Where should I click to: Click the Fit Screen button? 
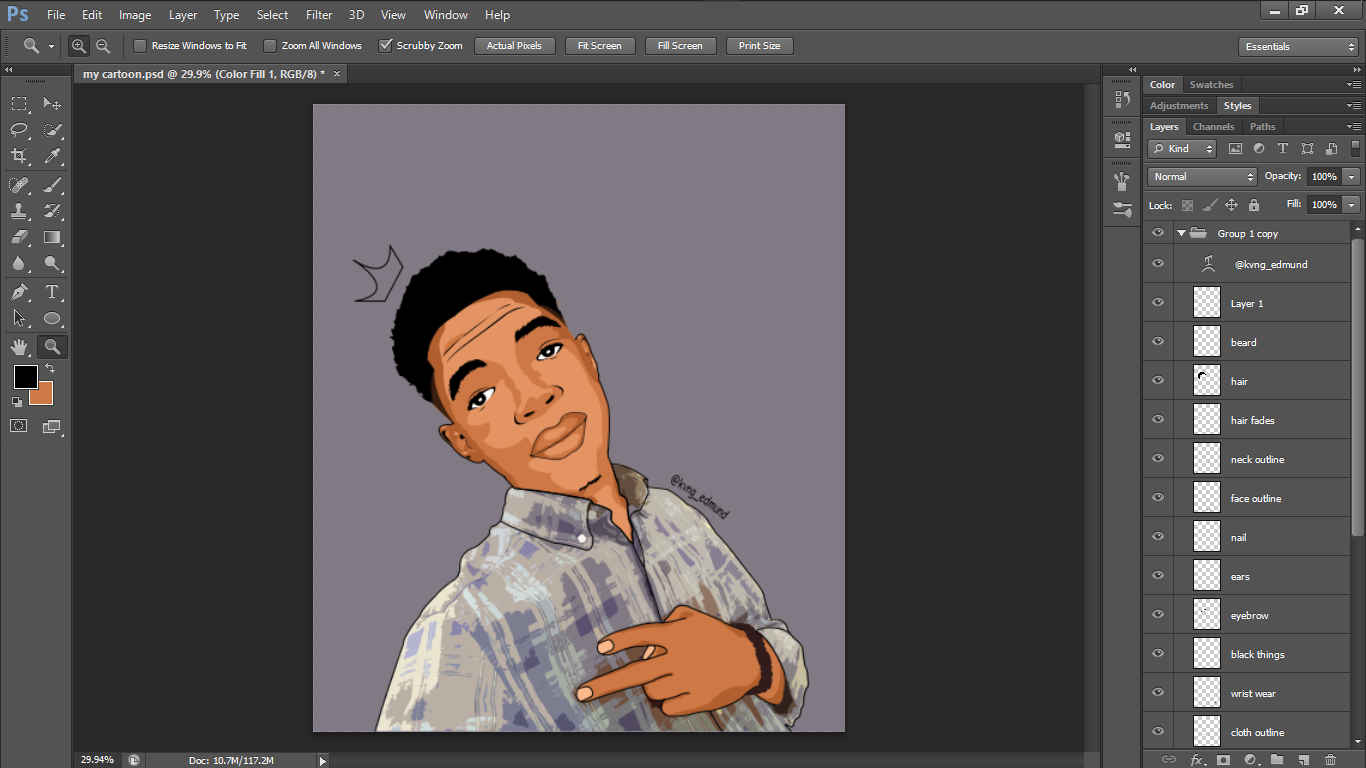coord(600,46)
